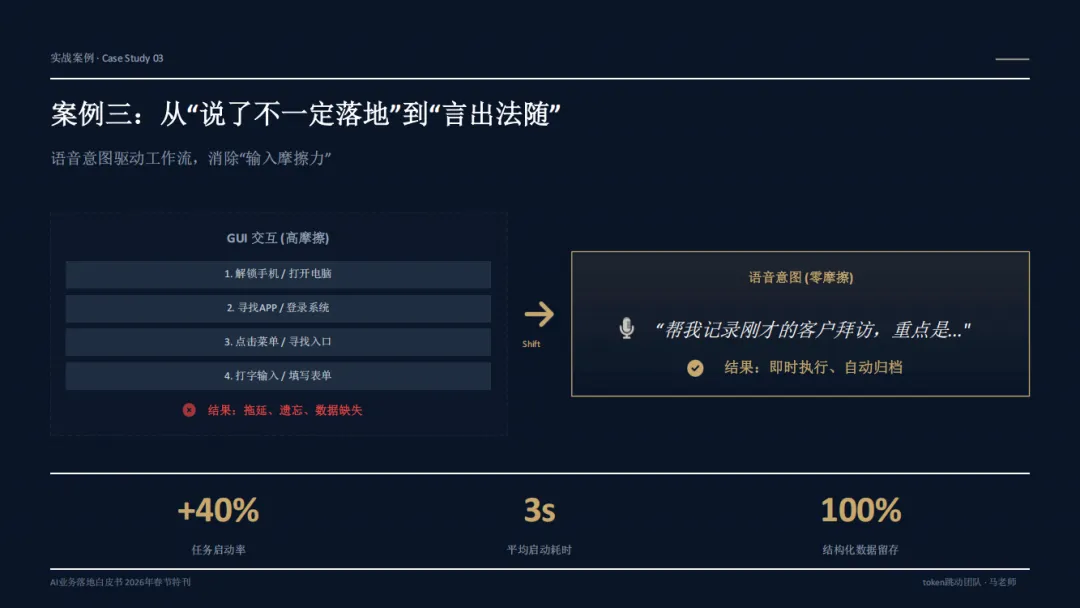Click the 实战案例 Case Study 03 label
The image size is (1080, 608).
107,59
